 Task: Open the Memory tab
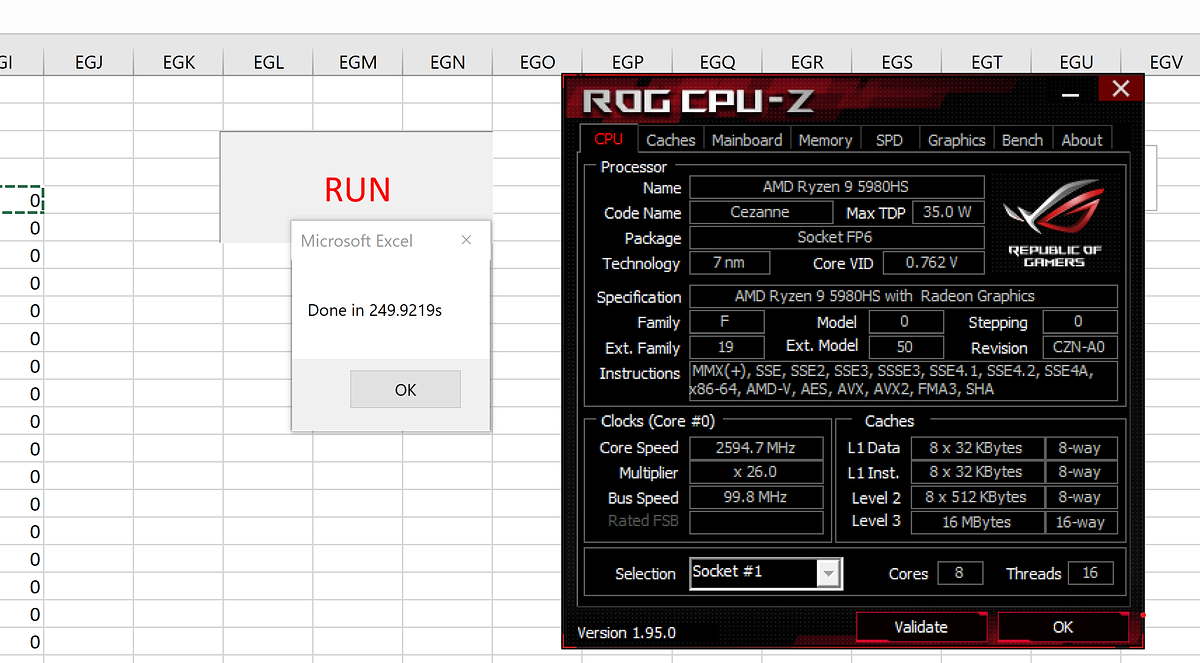click(825, 140)
